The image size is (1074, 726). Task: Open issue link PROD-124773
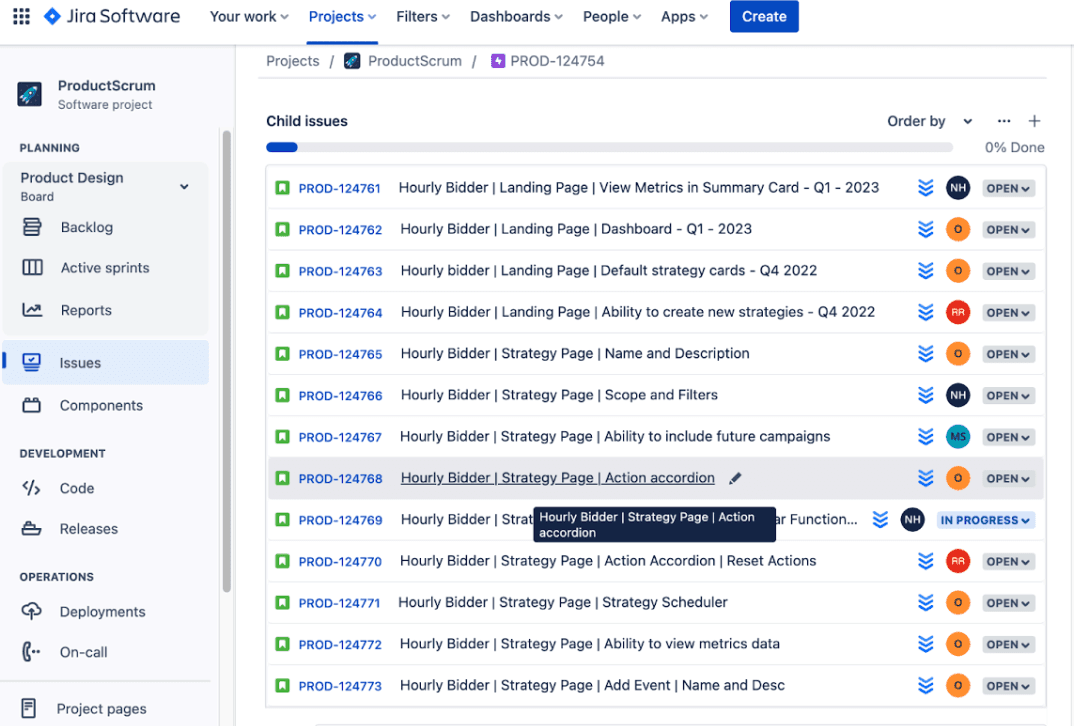[340, 686]
